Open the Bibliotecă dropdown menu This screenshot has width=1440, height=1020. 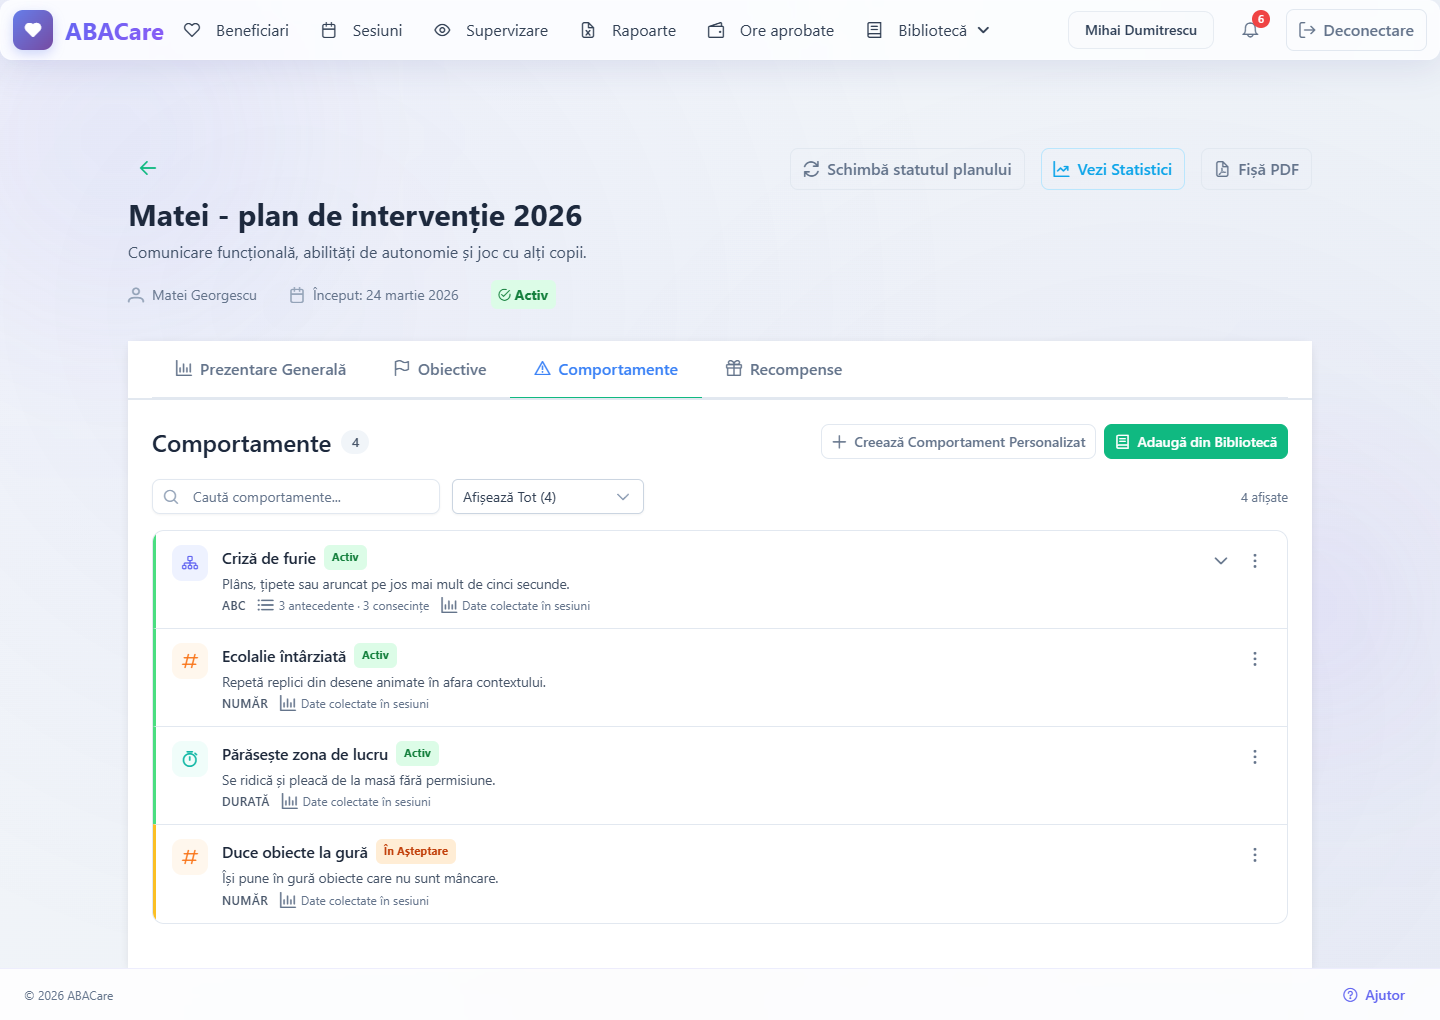coord(929,30)
